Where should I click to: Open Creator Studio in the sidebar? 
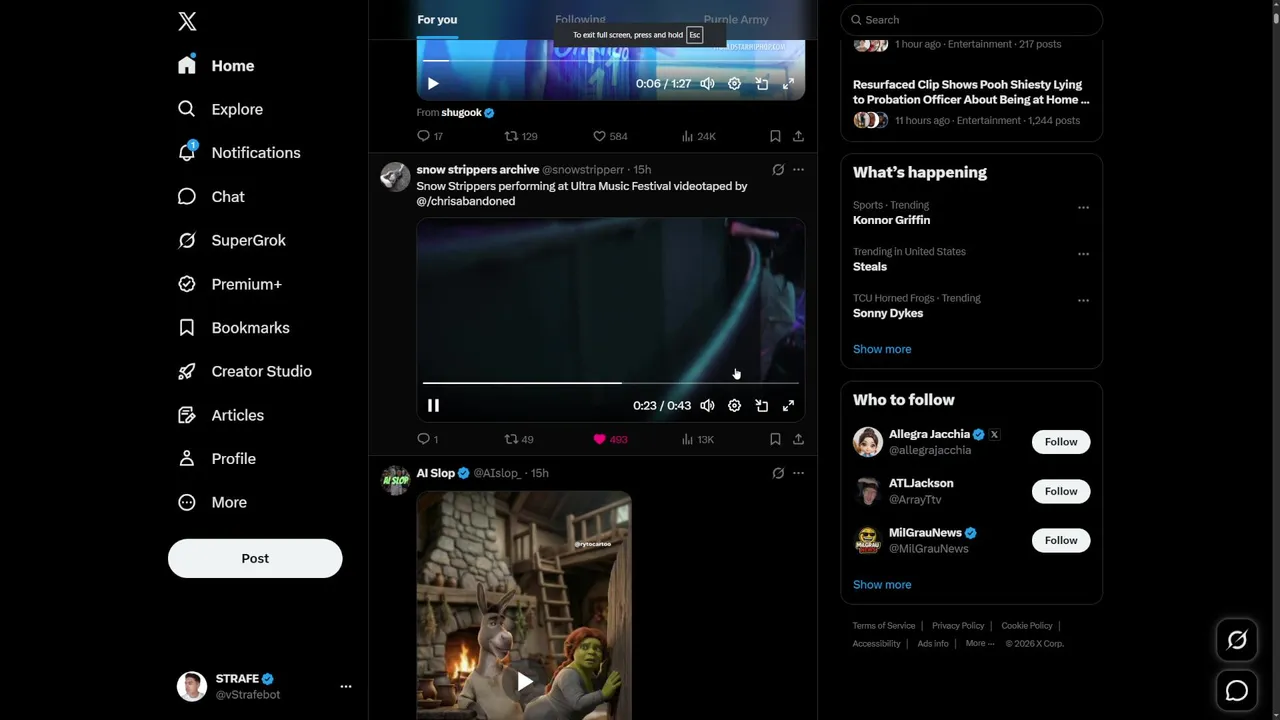[246, 371]
